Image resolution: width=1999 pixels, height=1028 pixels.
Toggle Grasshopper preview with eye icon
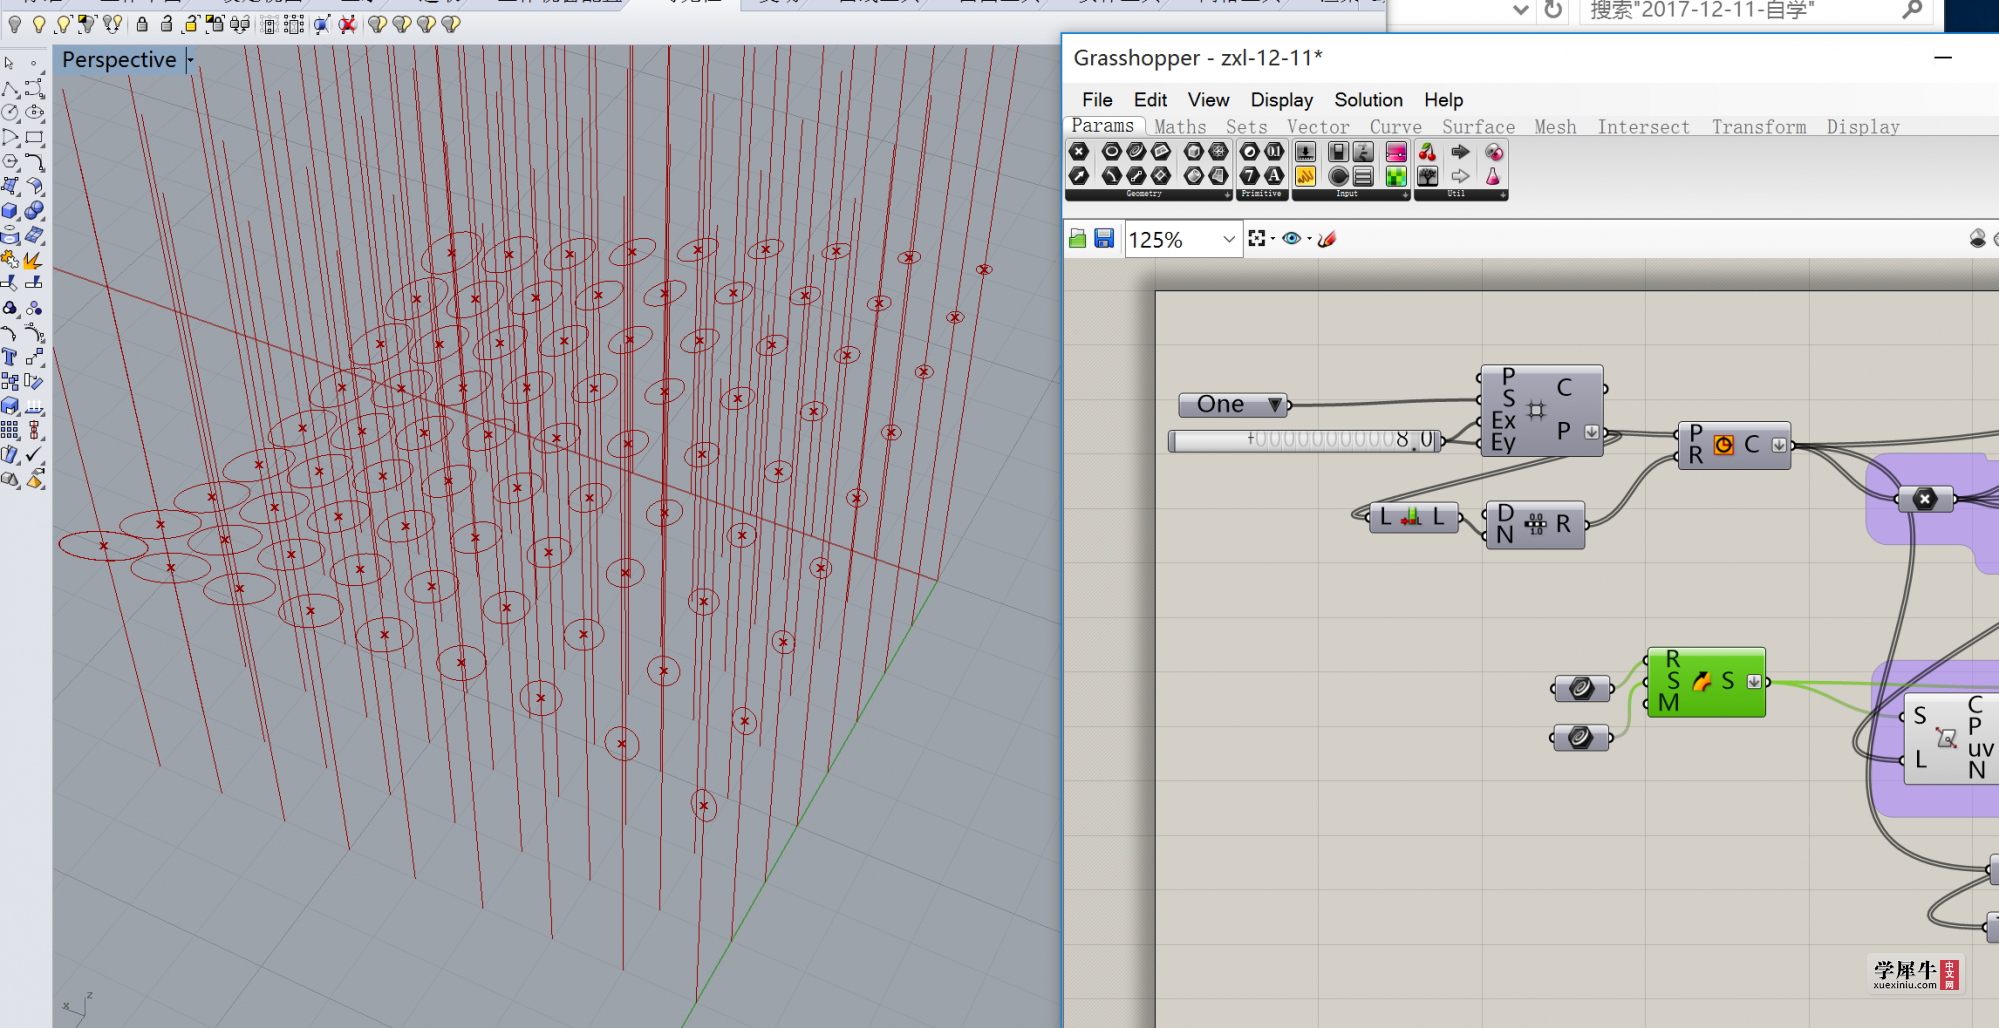point(1292,238)
